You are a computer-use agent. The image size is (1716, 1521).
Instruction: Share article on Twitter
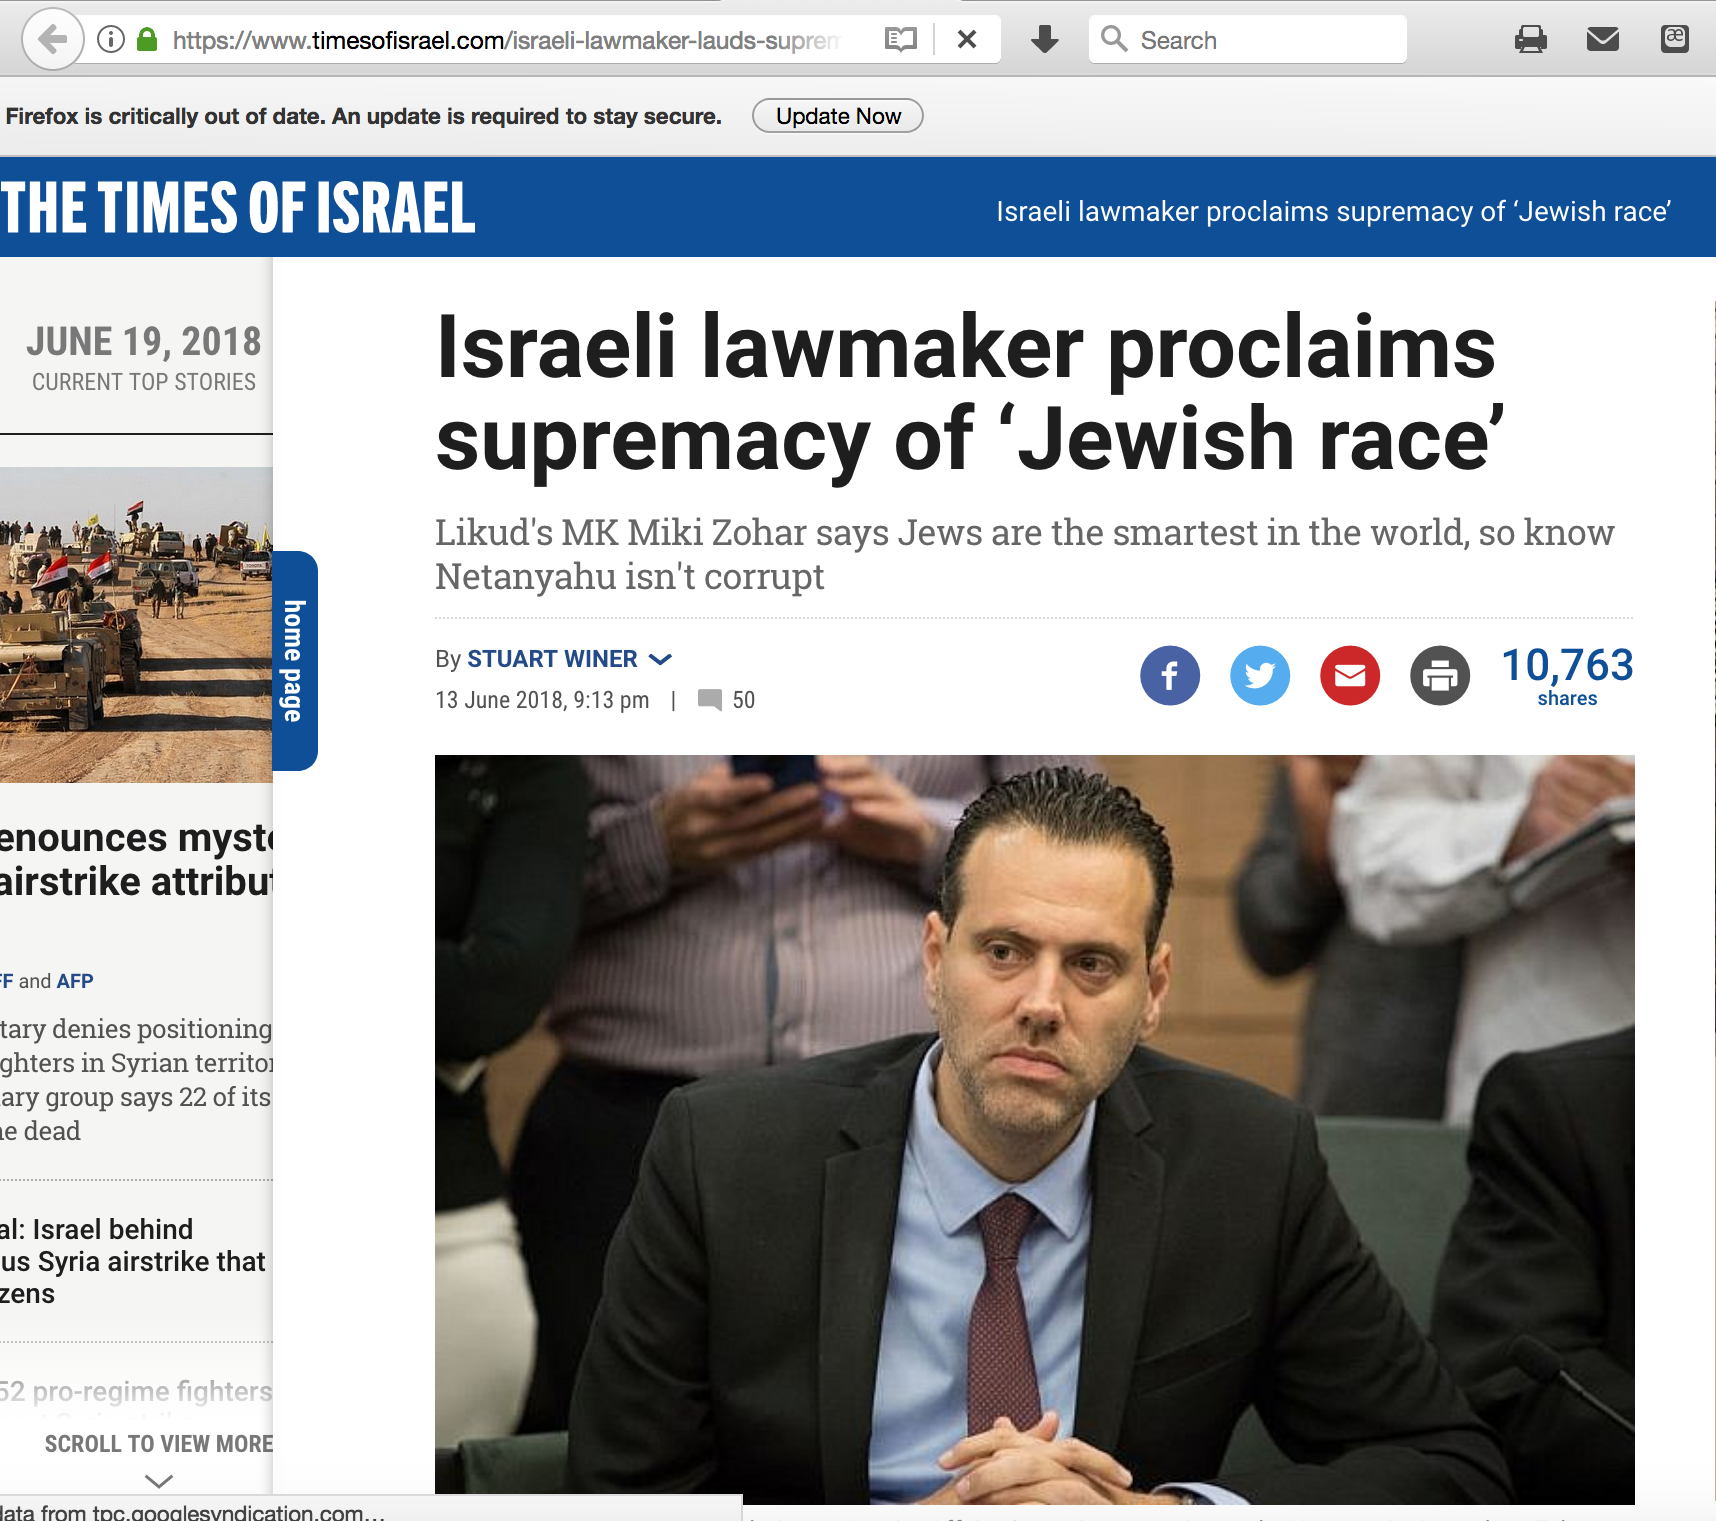pos(1260,676)
